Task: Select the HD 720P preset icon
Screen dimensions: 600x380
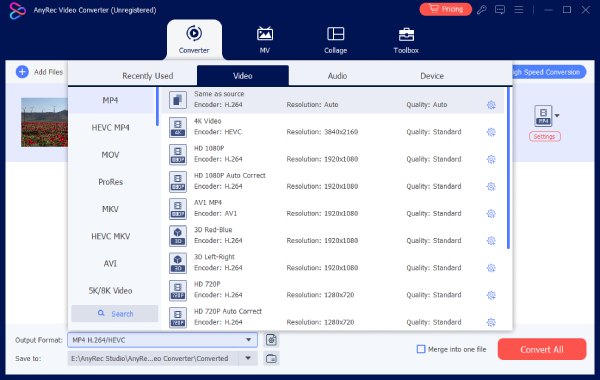Action: (x=178, y=290)
